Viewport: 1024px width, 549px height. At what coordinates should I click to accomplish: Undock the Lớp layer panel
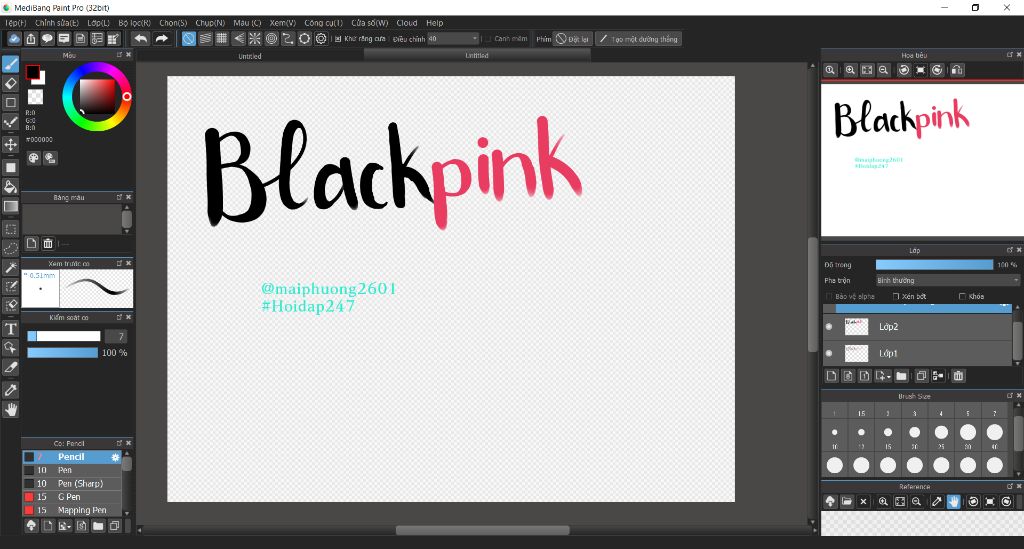click(x=1010, y=250)
